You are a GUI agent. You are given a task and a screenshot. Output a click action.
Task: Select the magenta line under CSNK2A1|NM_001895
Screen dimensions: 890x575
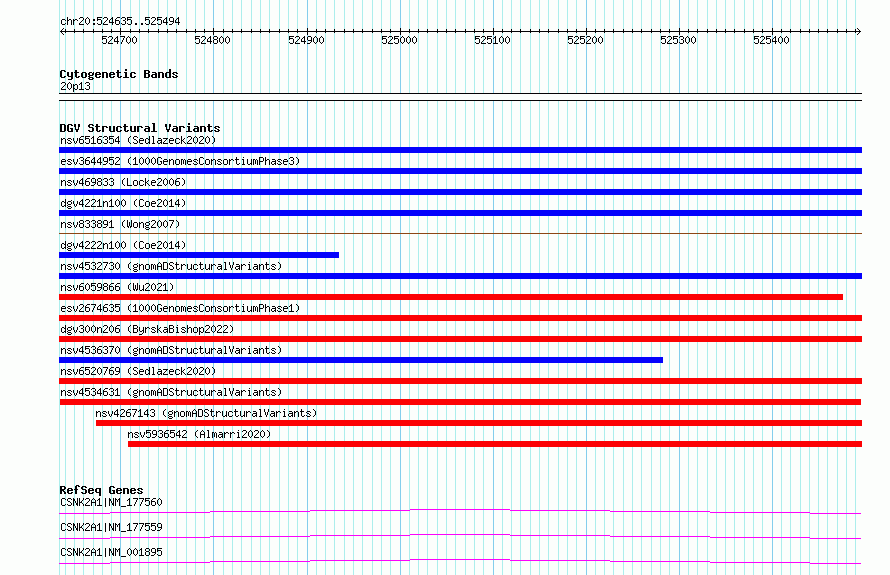(460, 562)
